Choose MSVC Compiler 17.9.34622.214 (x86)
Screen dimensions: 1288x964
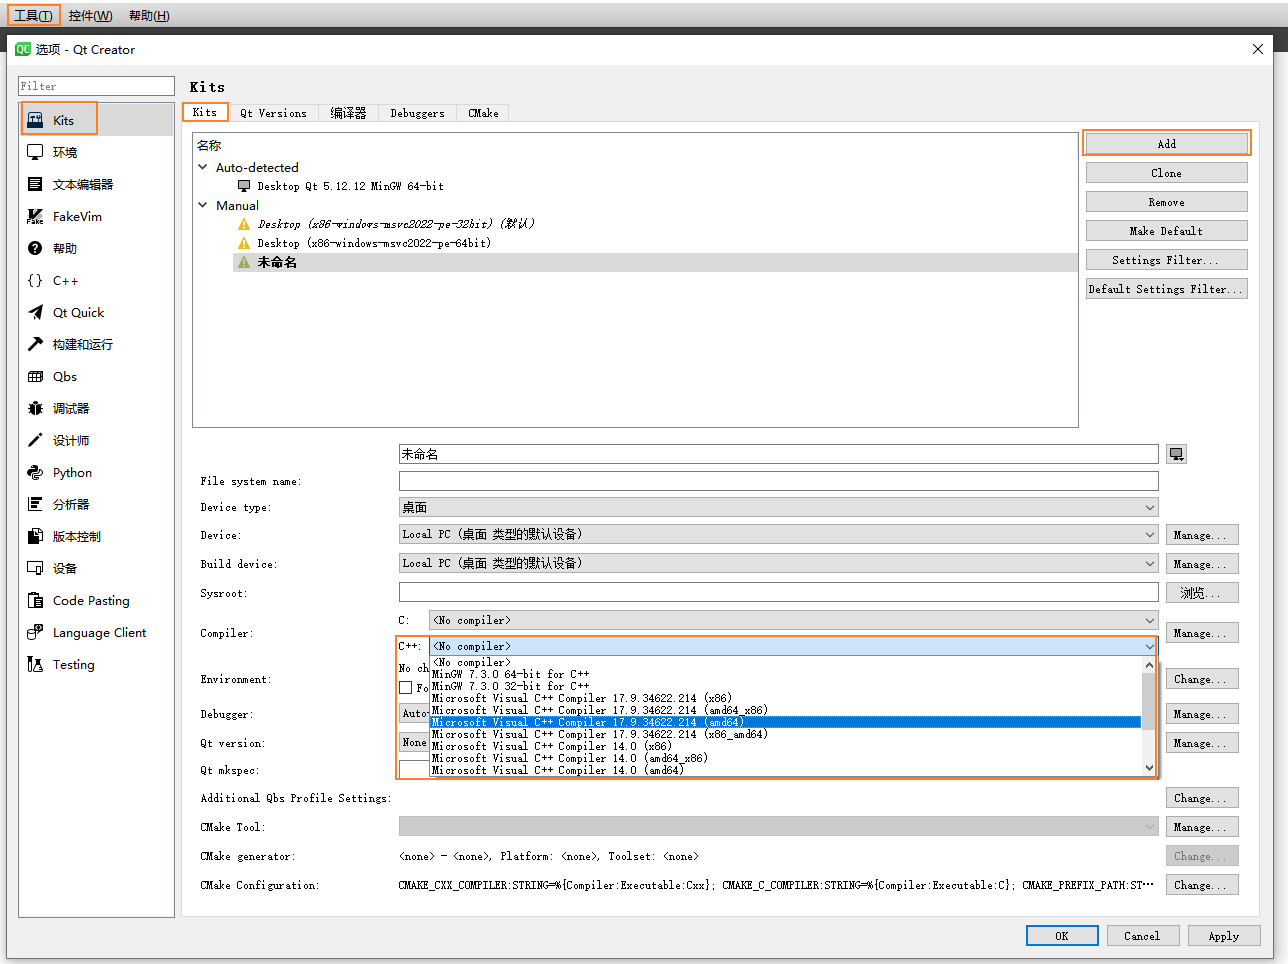tap(785, 698)
